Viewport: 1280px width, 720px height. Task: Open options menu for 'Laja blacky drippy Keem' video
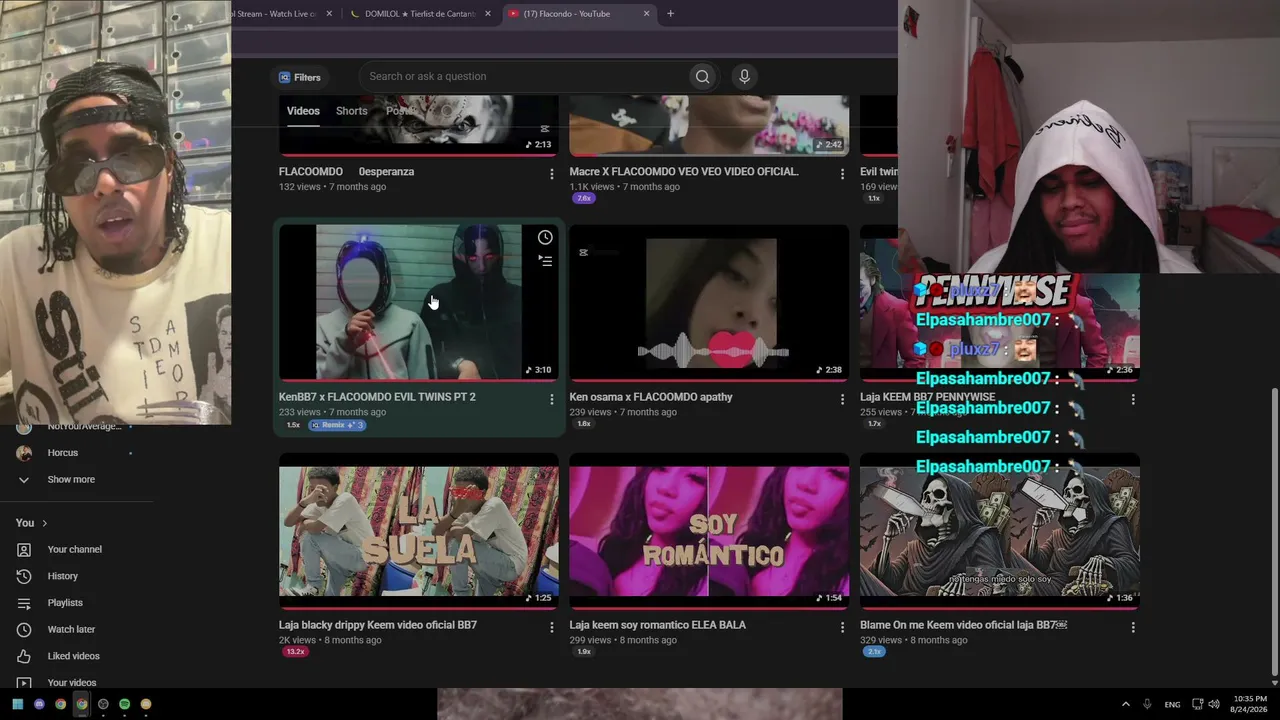pyautogui.click(x=551, y=627)
